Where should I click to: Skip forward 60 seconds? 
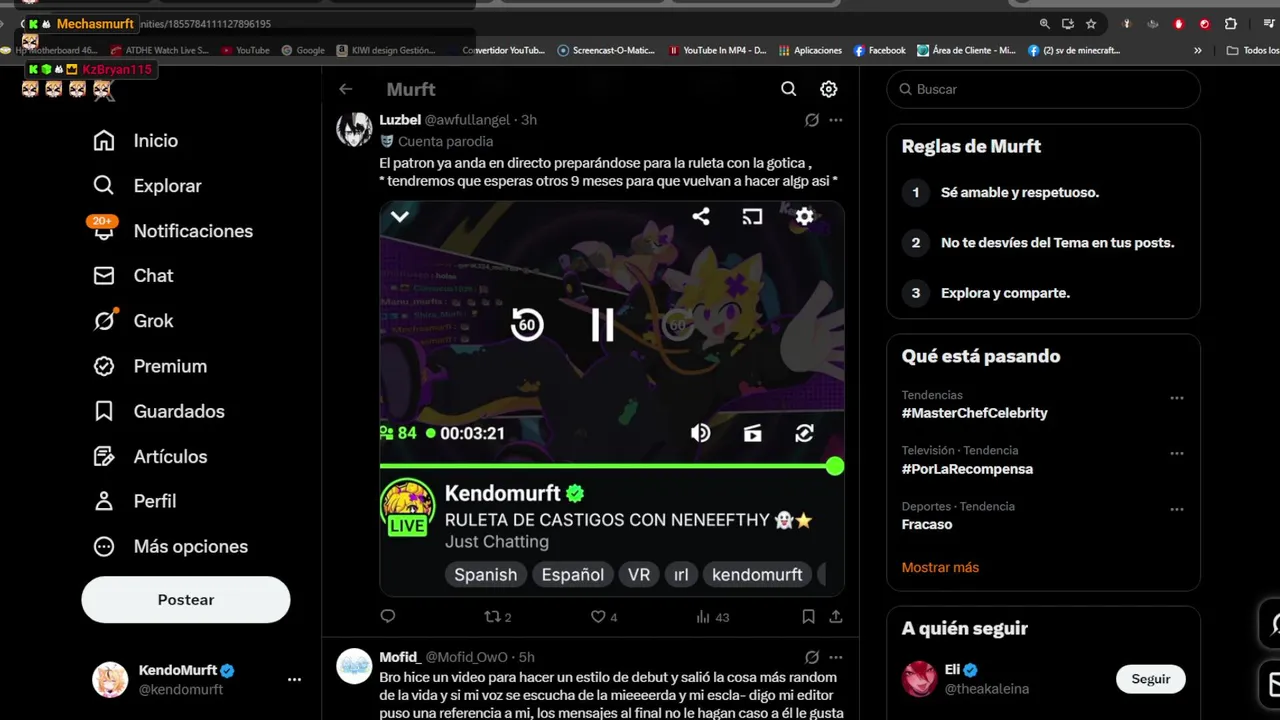[677, 324]
